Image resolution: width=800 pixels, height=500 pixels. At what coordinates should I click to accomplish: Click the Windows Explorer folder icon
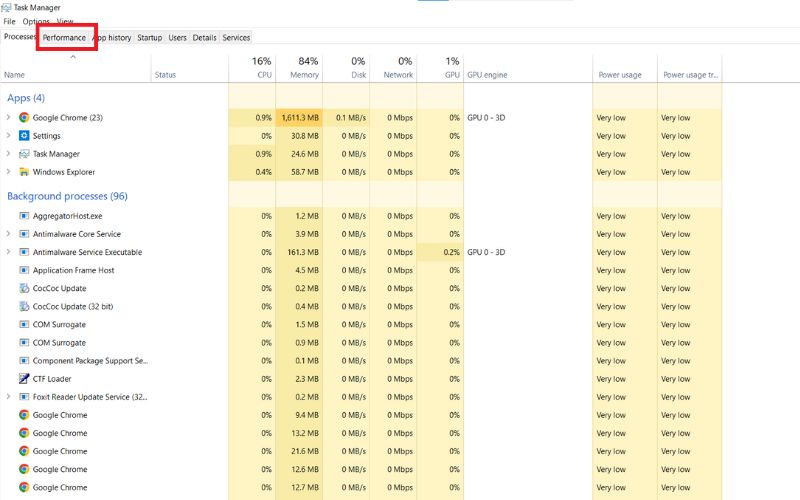[24, 172]
